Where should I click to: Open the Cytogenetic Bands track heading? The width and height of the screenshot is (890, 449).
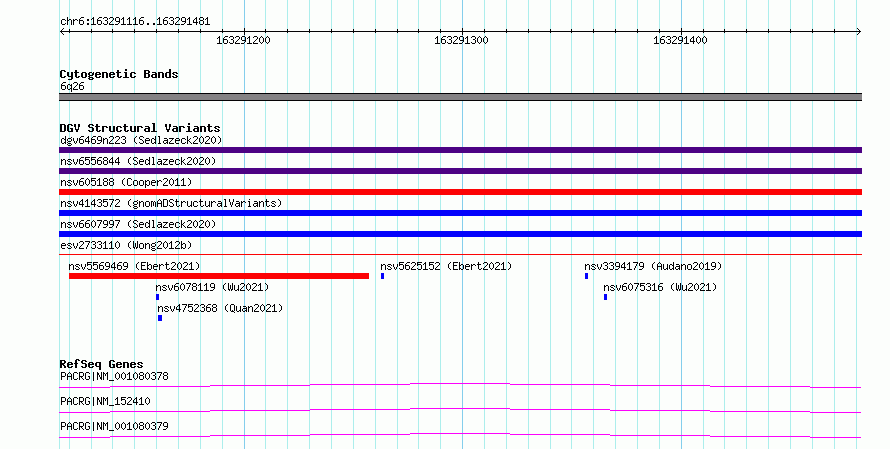[119, 74]
